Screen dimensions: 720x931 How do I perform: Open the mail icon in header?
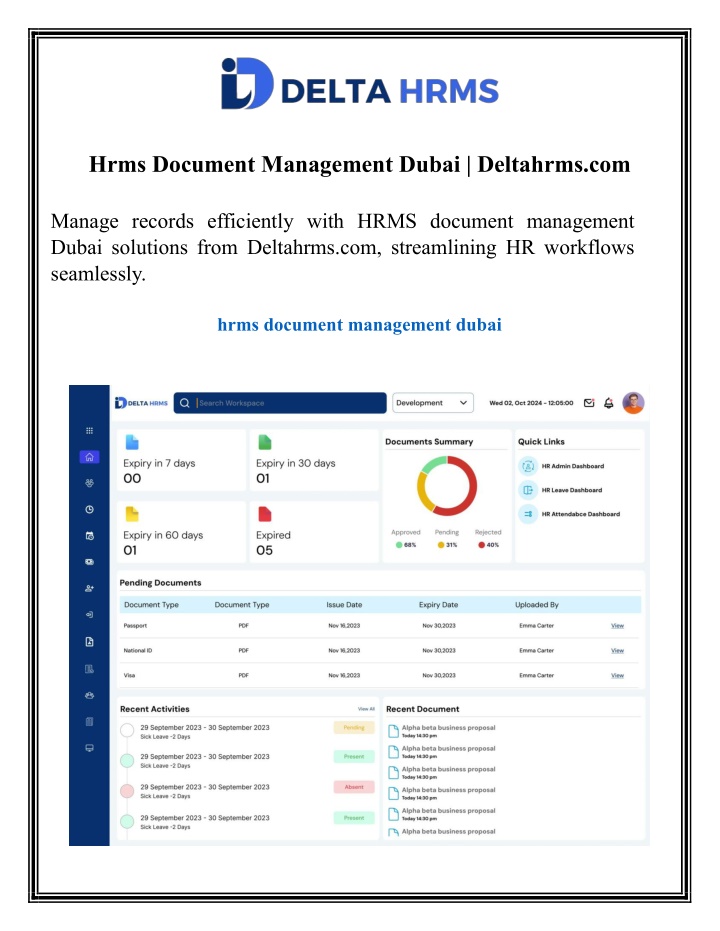point(589,403)
